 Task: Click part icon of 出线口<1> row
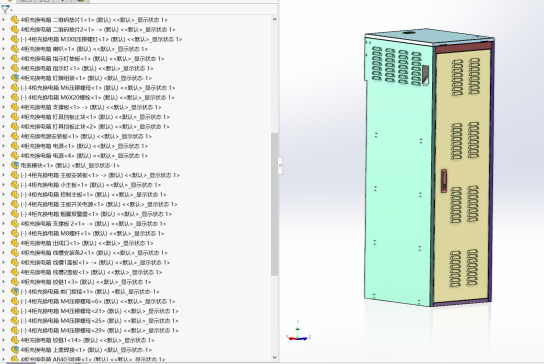pyautogui.click(x=15, y=243)
